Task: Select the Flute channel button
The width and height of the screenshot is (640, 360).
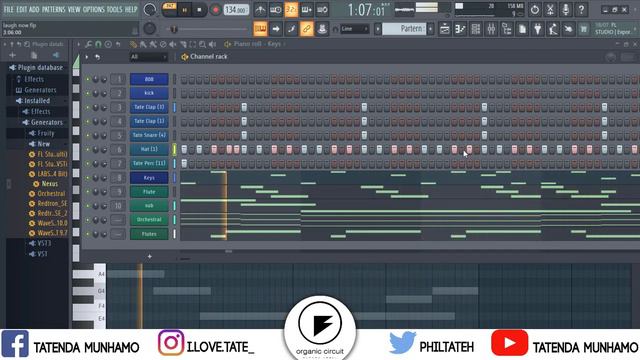Action: pos(149,191)
